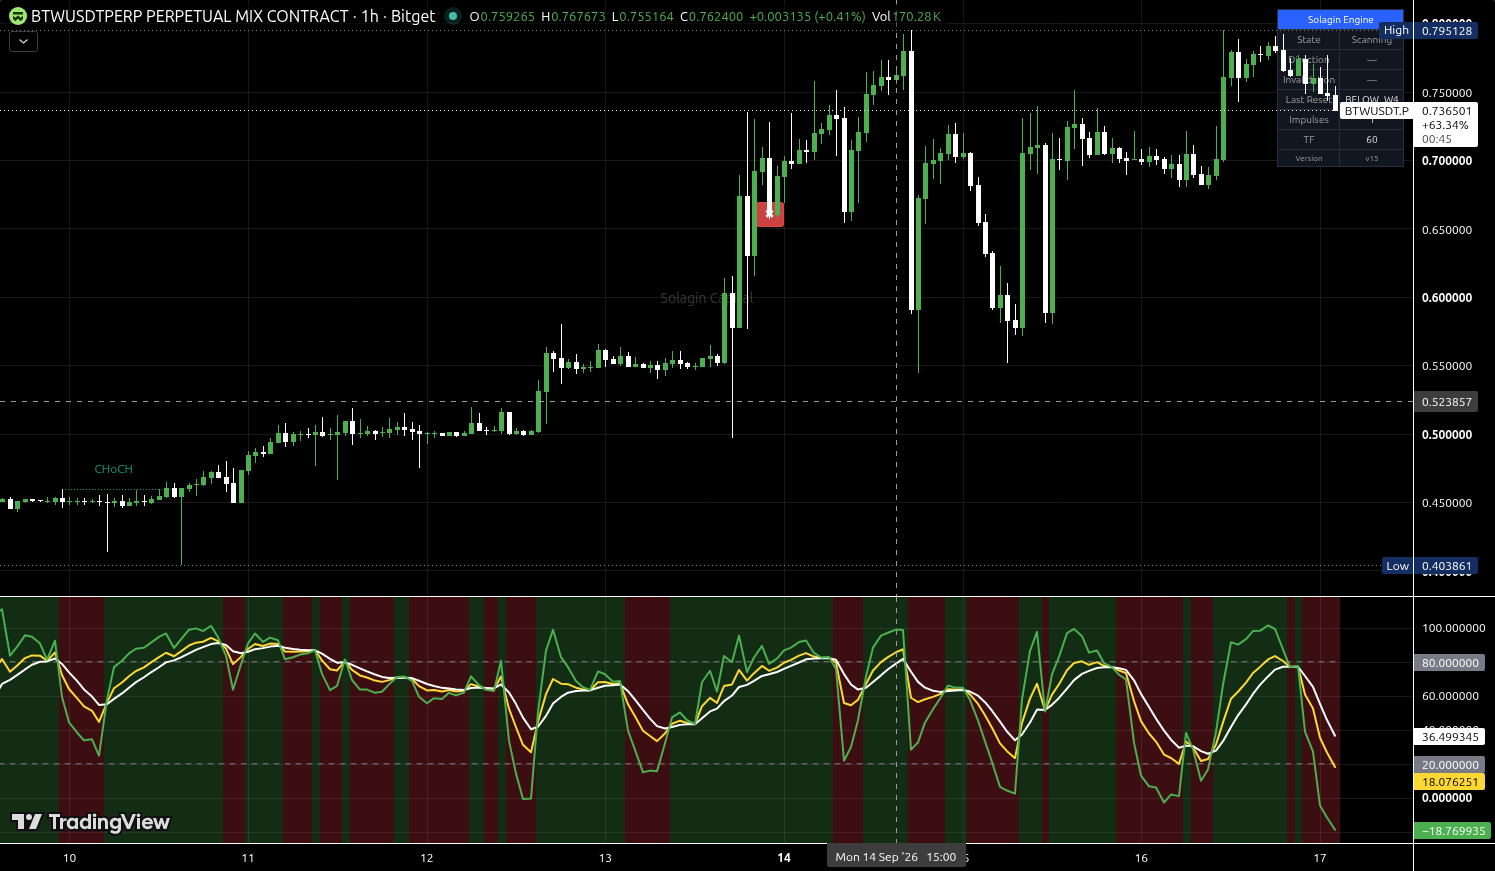Click the v15 cell in Solagin table
Image resolution: width=1495 pixels, height=871 pixels.
[1372, 159]
